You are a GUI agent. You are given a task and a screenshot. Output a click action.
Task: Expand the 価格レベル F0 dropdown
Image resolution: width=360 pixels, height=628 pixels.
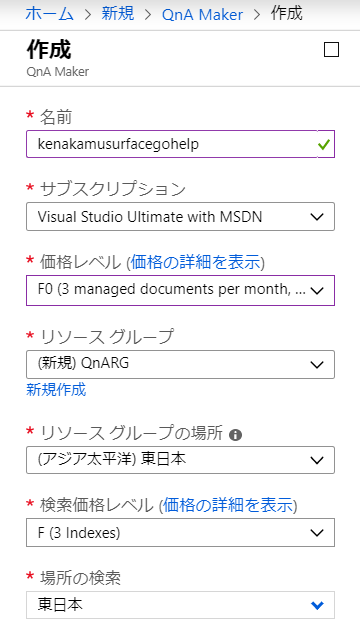181,290
